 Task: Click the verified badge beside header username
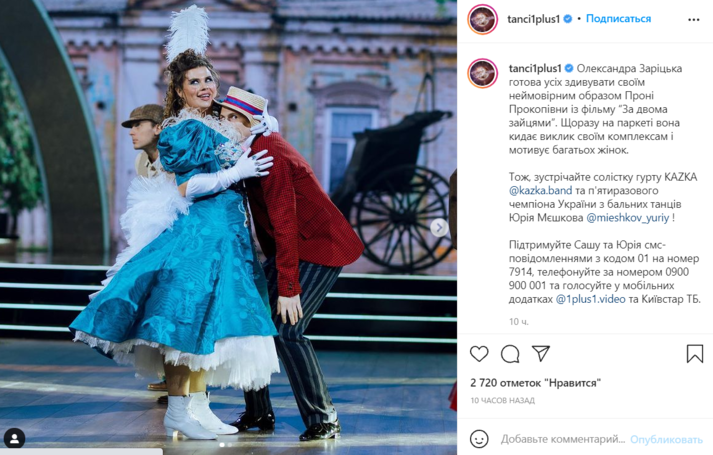568,19
